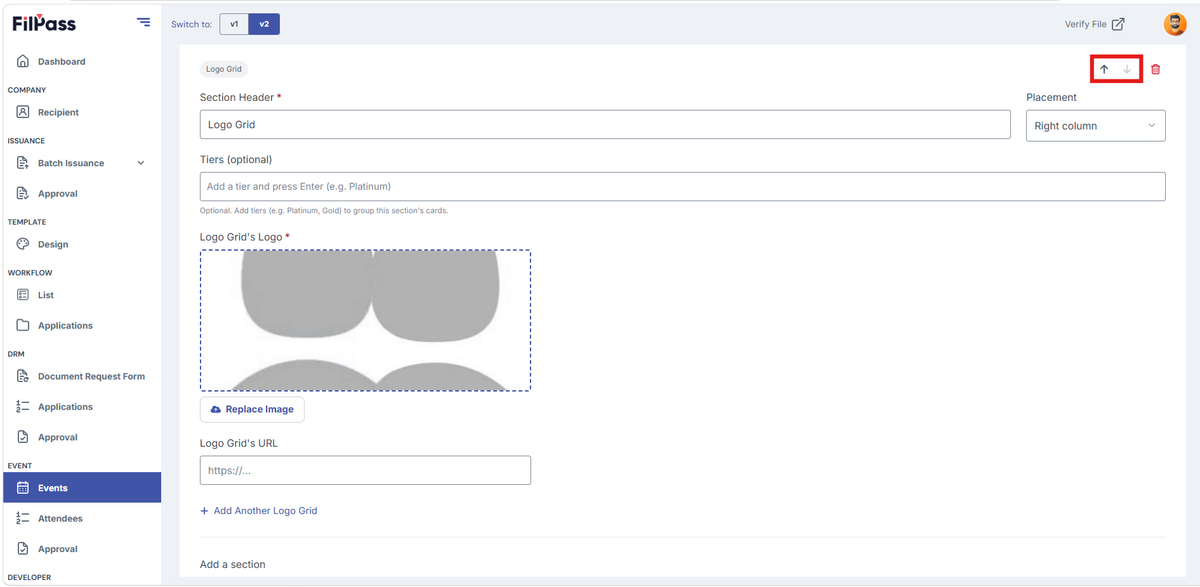Click the Batch Issuance document icon
The height and width of the screenshot is (587, 1200).
coord(23,163)
